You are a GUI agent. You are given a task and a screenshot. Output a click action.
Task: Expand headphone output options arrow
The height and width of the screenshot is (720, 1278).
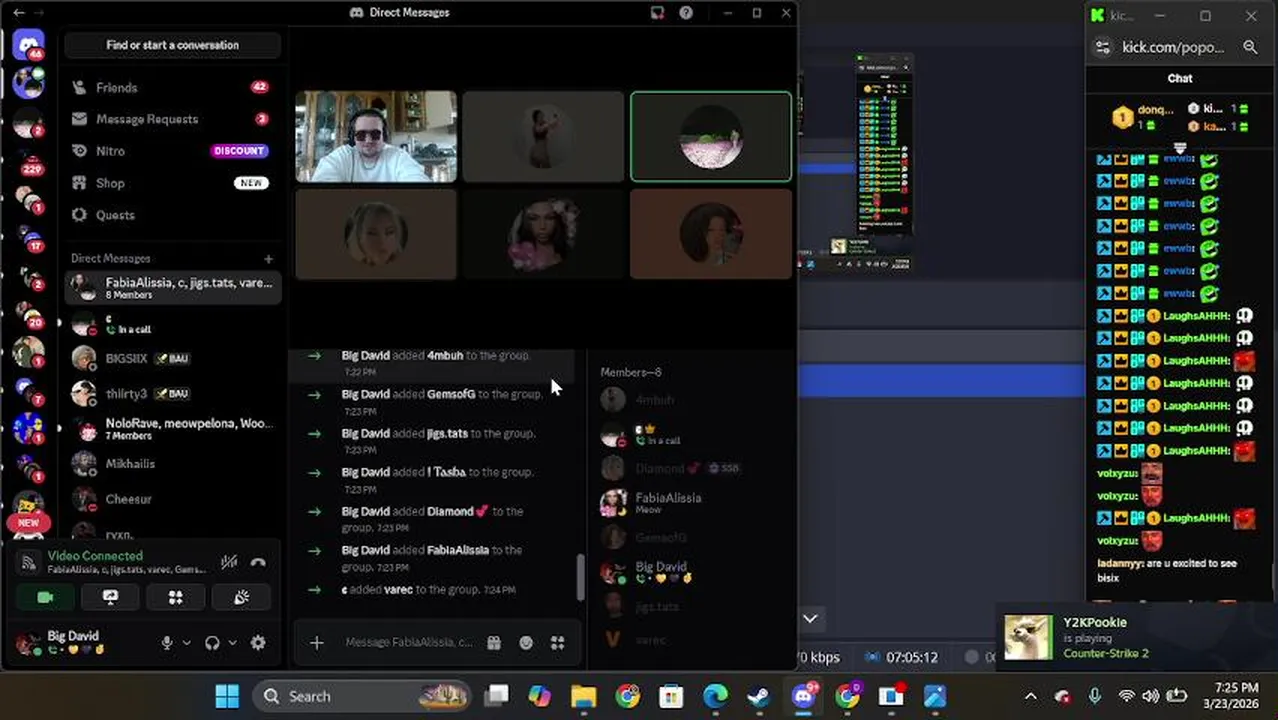tap(232, 643)
